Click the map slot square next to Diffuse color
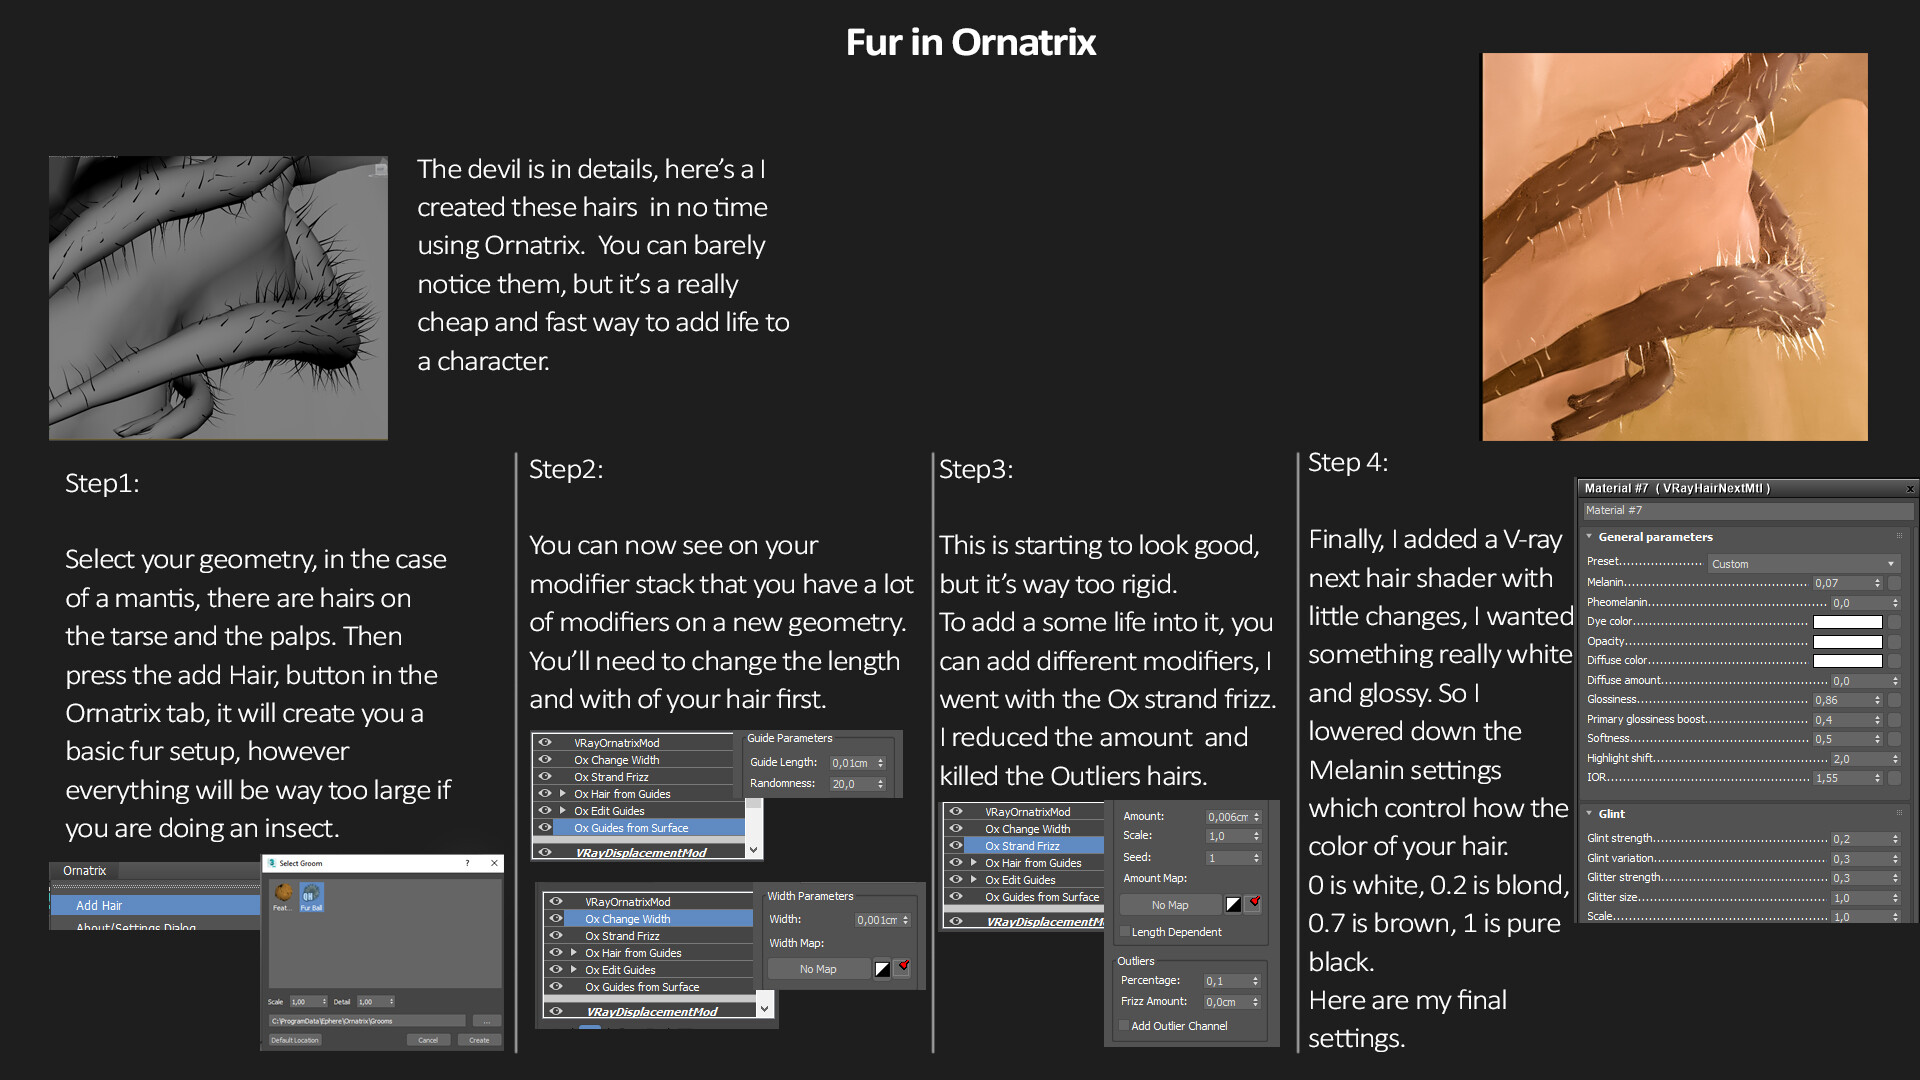This screenshot has width=1920, height=1080. coord(1894,661)
